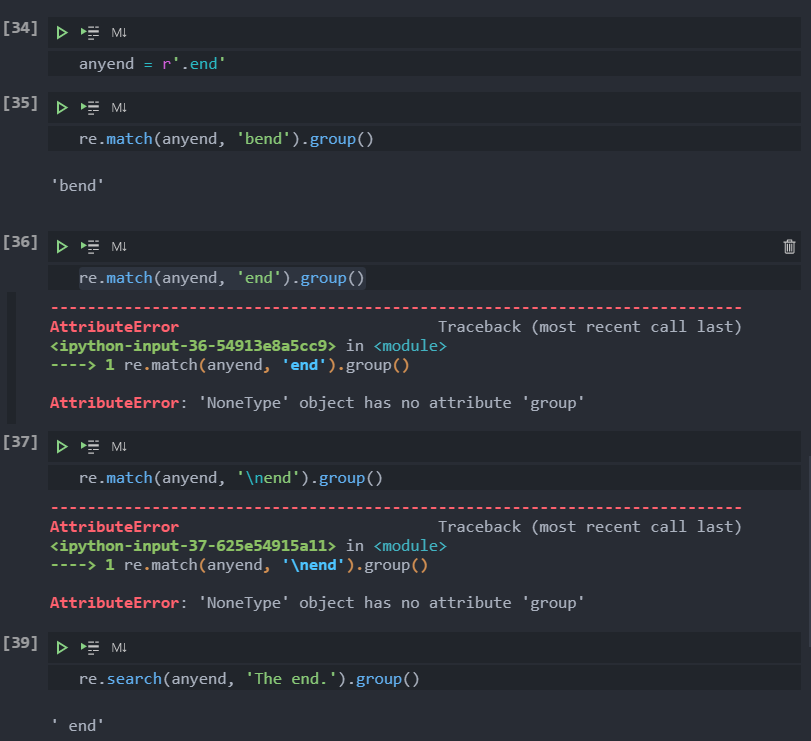Click NoneType error message under cell 36
811x741 pixels.
[317, 403]
